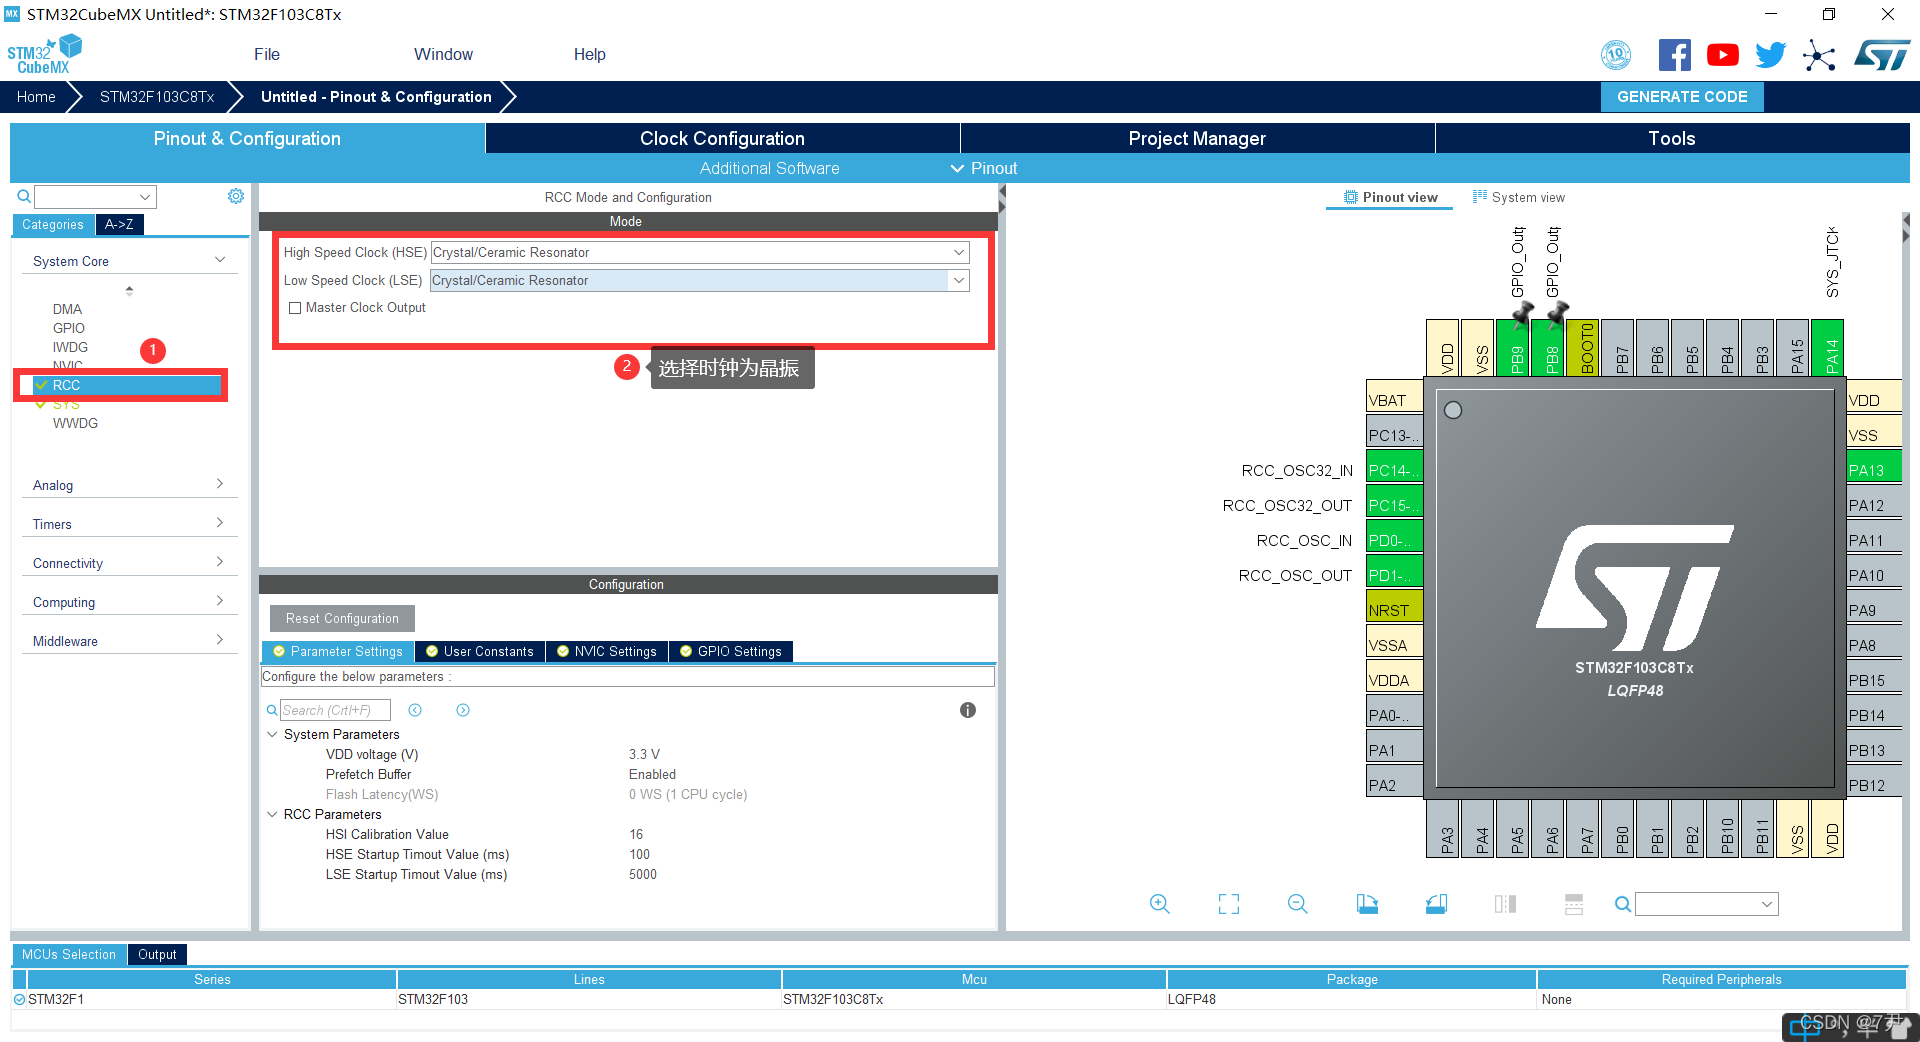This screenshot has height=1042, width=1920.
Task: Open the Help menu
Action: [x=589, y=54]
